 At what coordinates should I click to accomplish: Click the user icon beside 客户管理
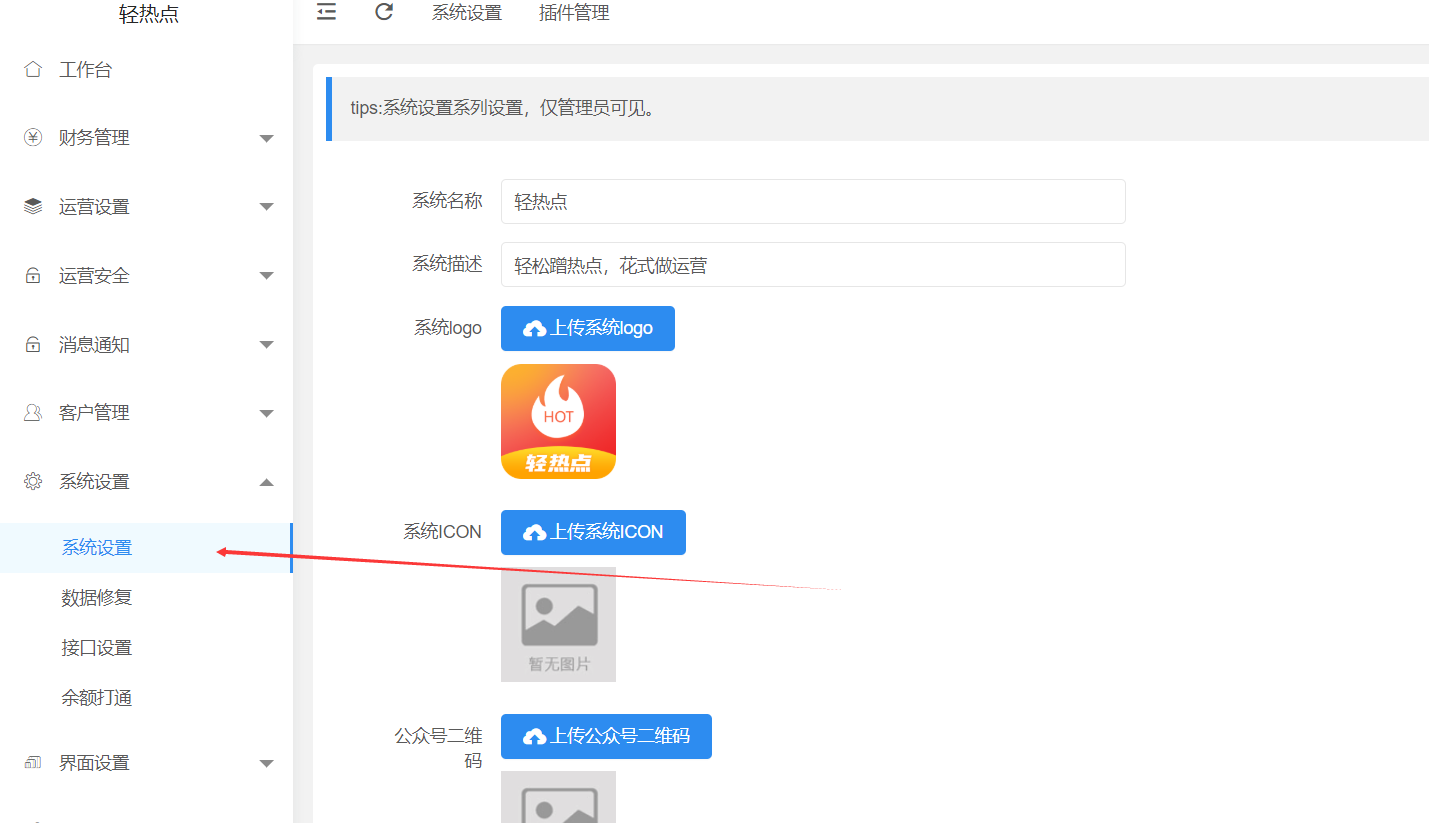(x=33, y=412)
